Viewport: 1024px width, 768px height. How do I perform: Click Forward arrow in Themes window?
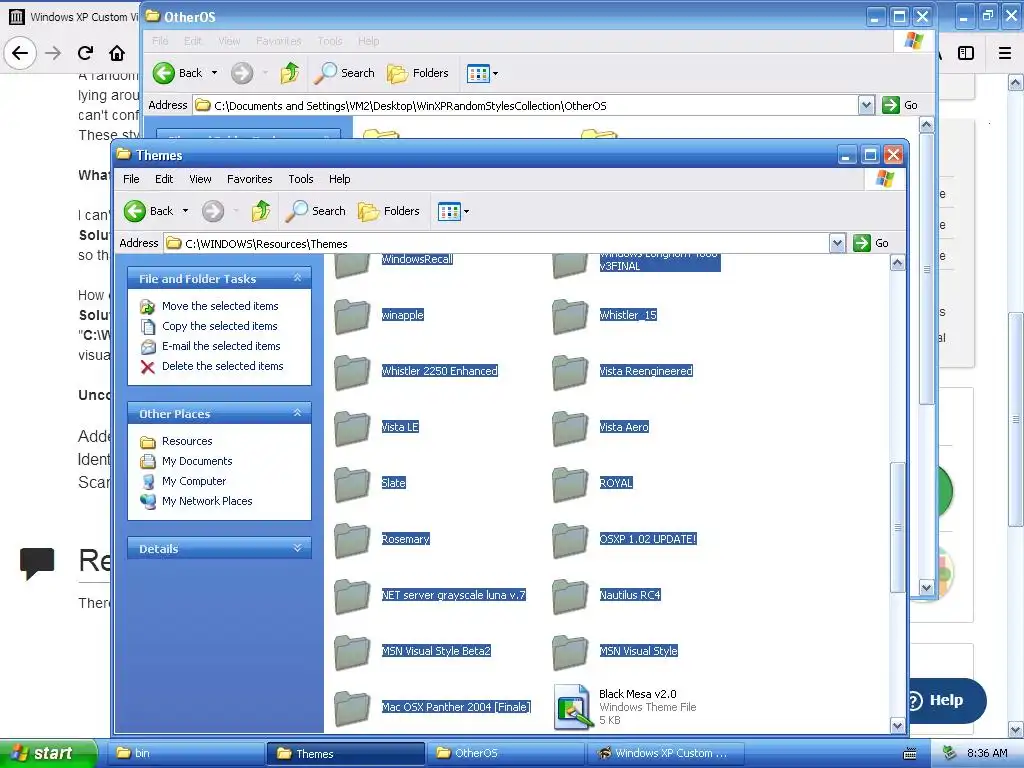point(212,211)
